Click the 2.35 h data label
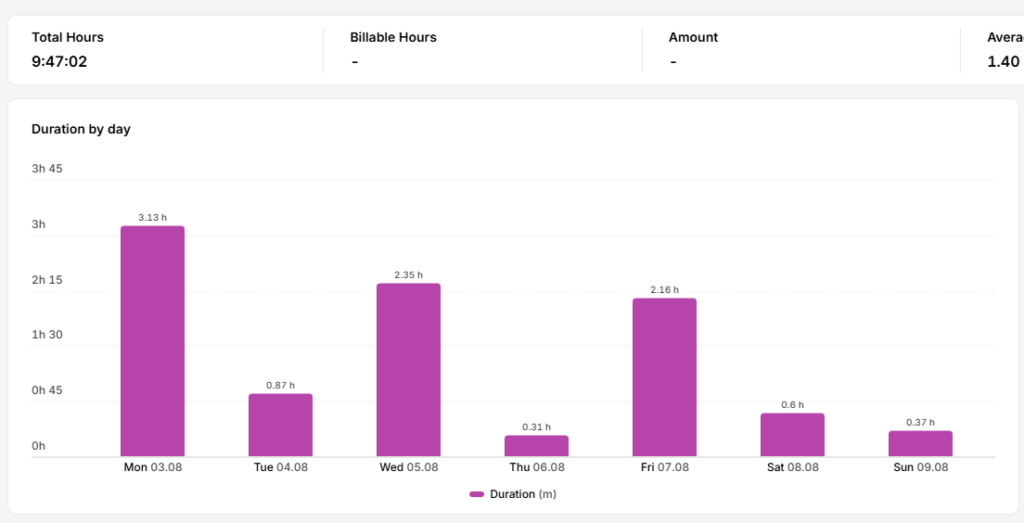The image size is (1024, 523). [x=408, y=275]
